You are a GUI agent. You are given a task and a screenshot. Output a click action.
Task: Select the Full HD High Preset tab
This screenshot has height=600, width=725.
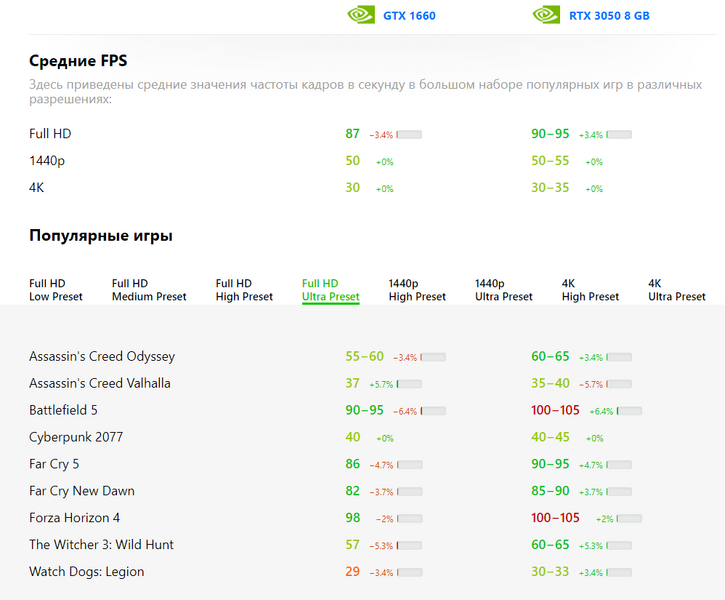point(244,290)
